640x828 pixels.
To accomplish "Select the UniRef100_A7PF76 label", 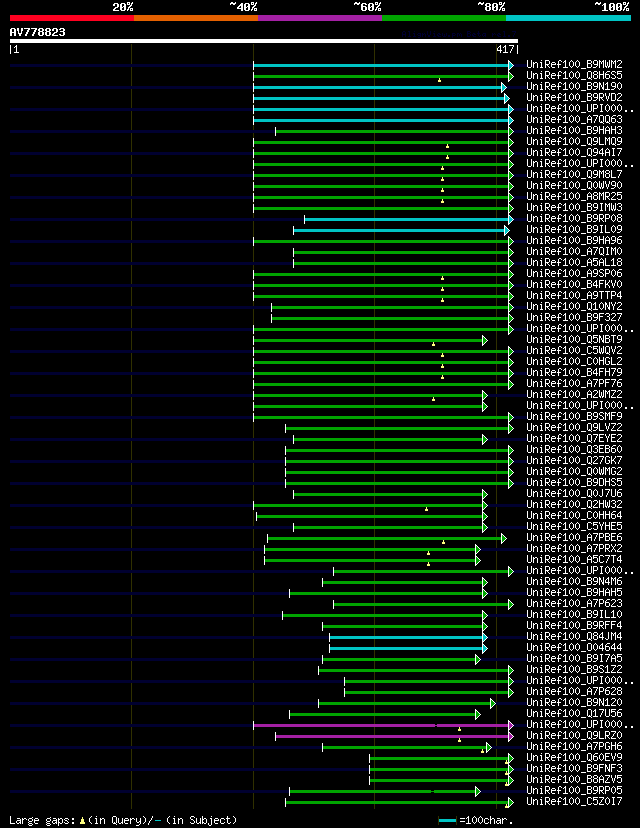I will [x=575, y=383].
